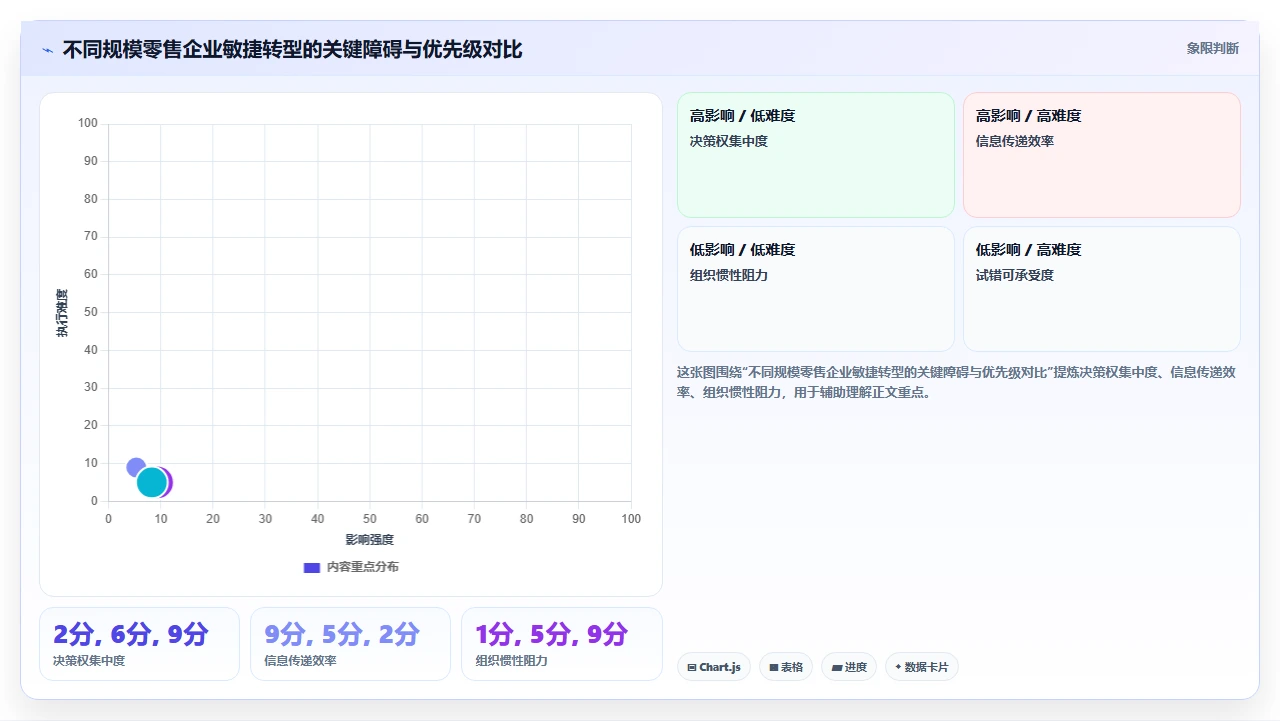Image resolution: width=1280 pixels, height=721 pixels.
Task: Open the 低影响 / 高难度 quadrant card
Action: click(1101, 289)
